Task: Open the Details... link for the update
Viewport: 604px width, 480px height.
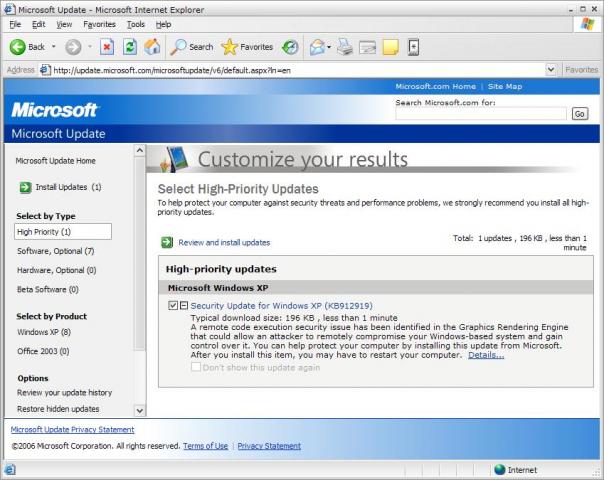Action: pos(486,355)
